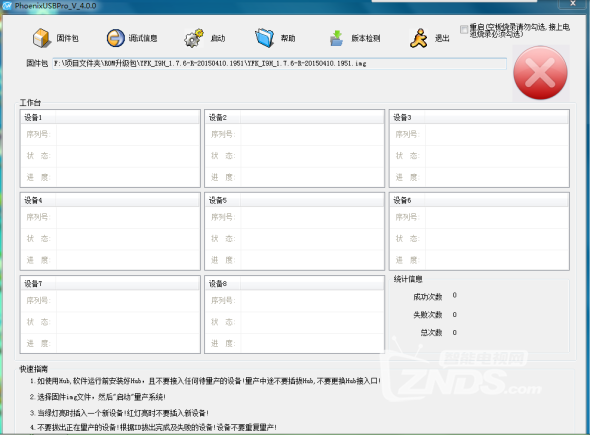590x435 pixels.
Task: Click the PhoenixUSBPro title bar app icon
Action: point(7,6)
